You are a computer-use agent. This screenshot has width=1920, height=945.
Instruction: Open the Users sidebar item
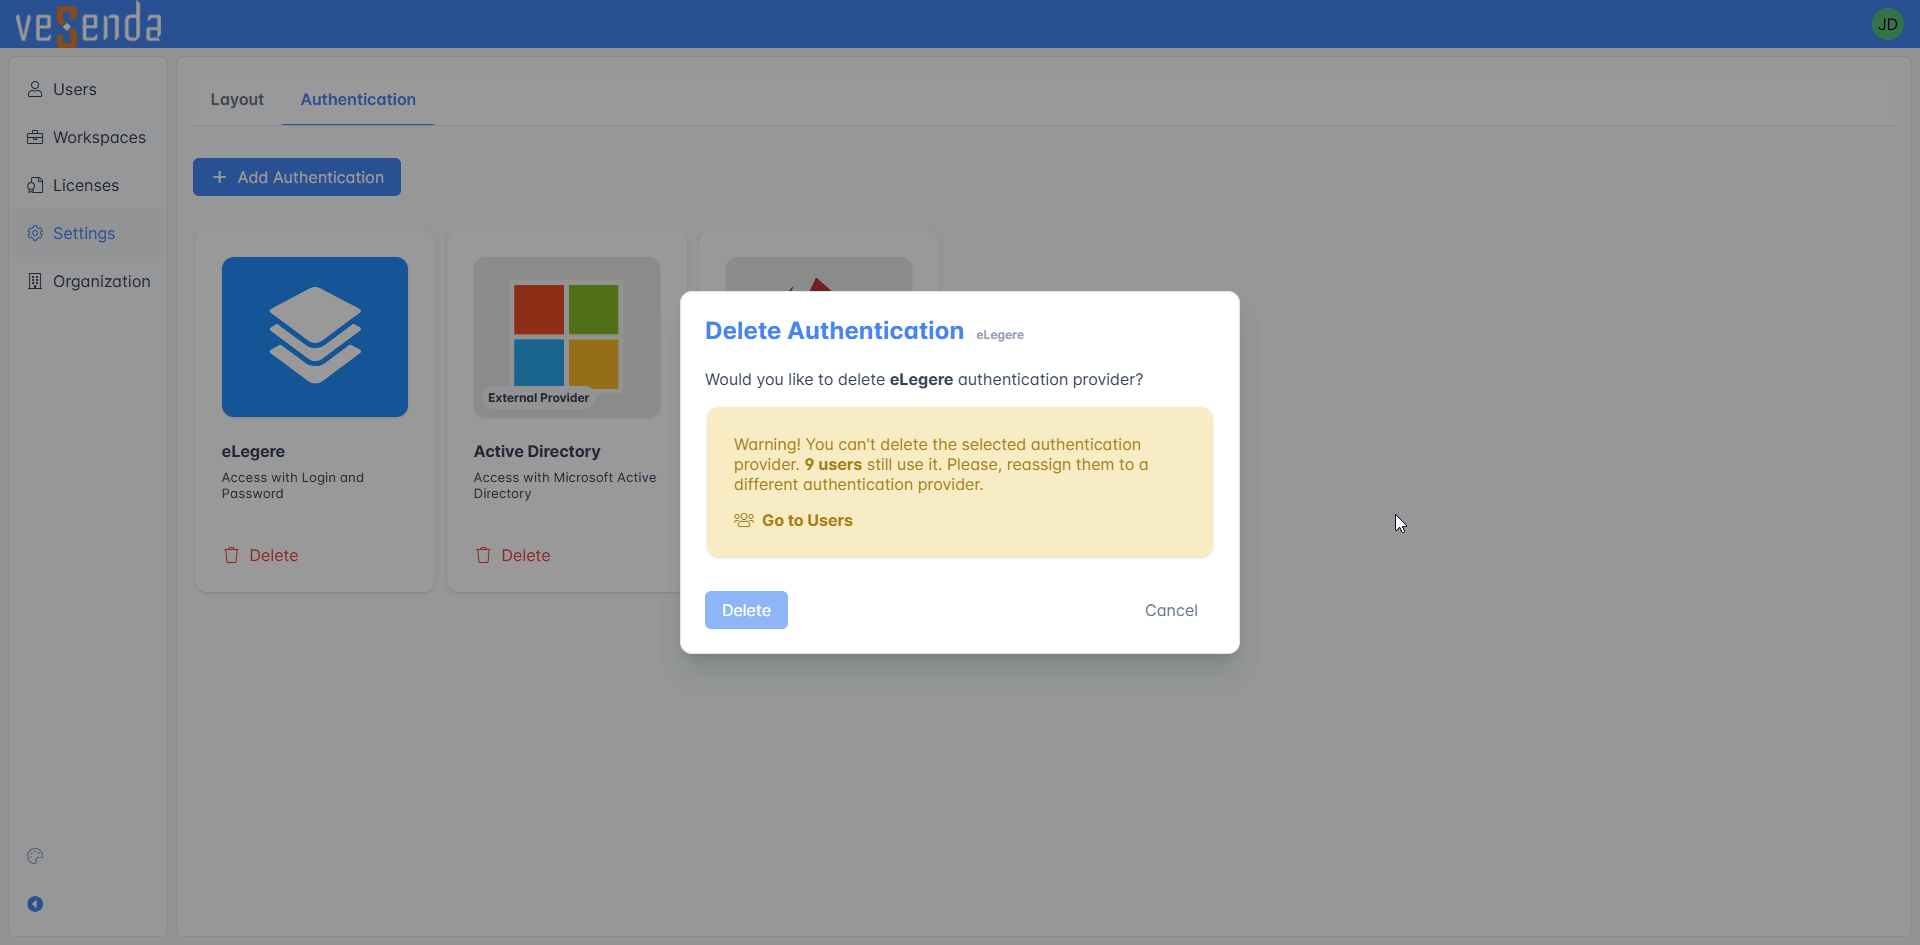88,89
